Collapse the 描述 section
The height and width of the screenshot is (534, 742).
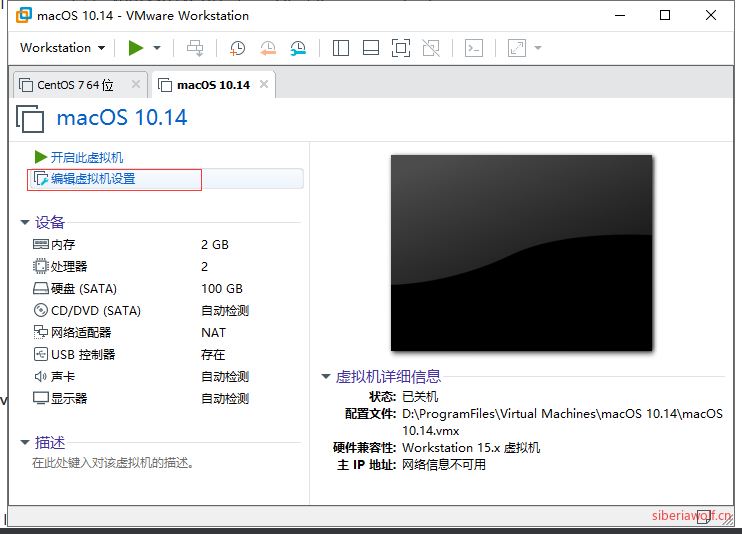pyautogui.click(x=25, y=442)
